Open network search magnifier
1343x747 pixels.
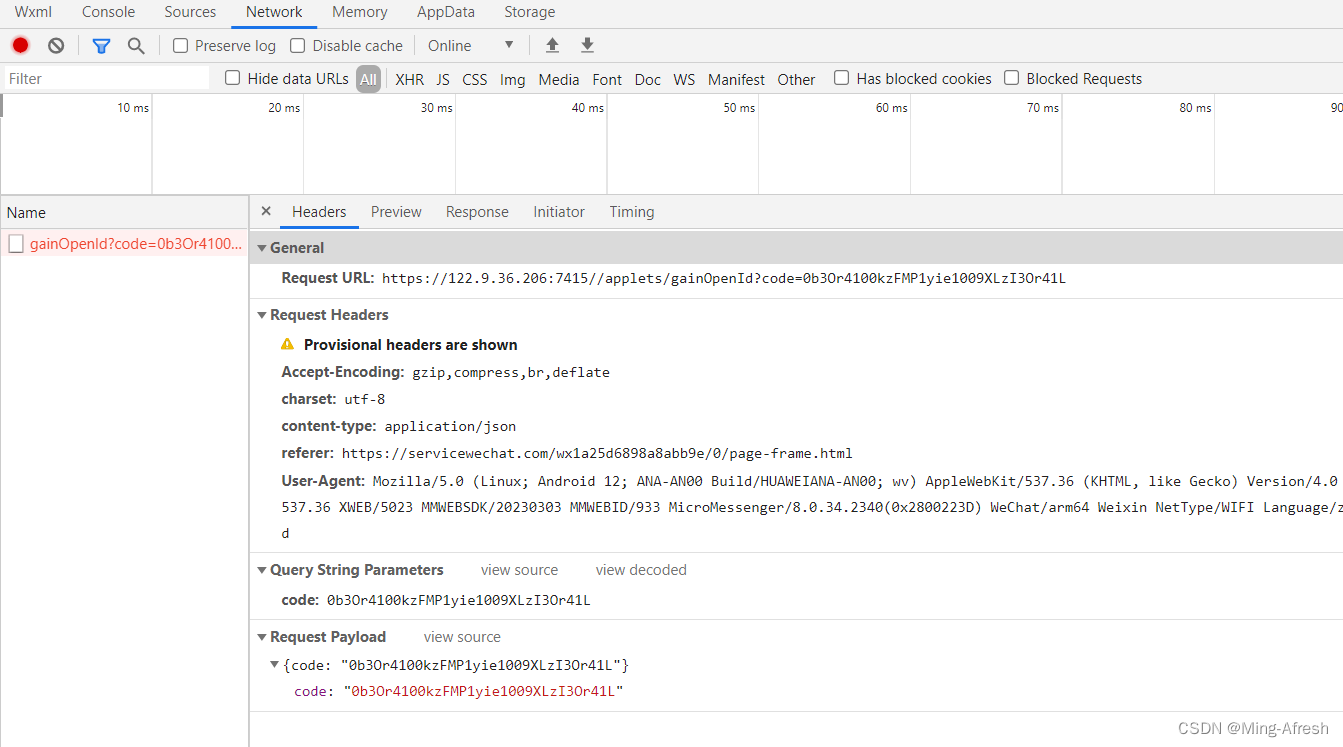[x=136, y=45]
